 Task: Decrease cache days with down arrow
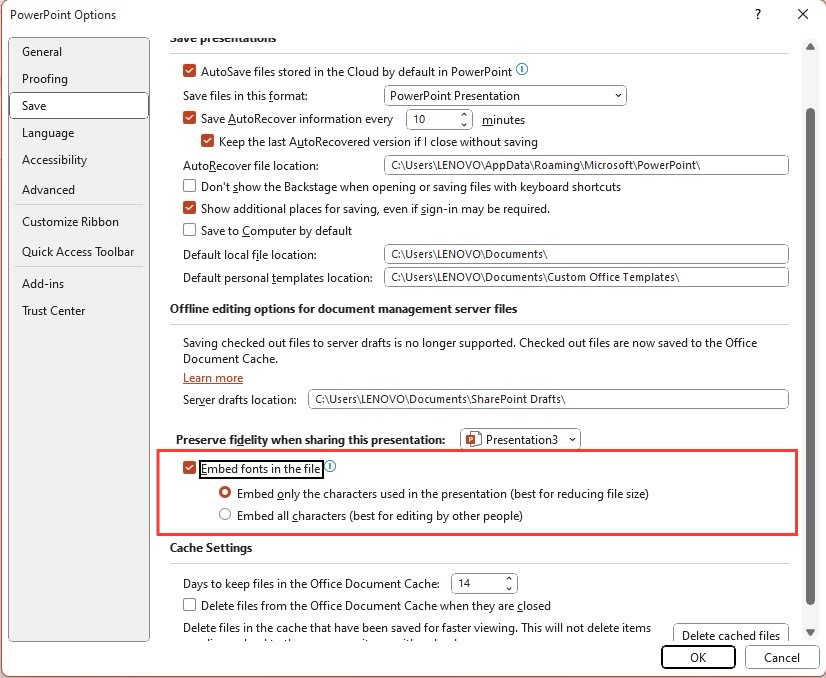[x=509, y=588]
